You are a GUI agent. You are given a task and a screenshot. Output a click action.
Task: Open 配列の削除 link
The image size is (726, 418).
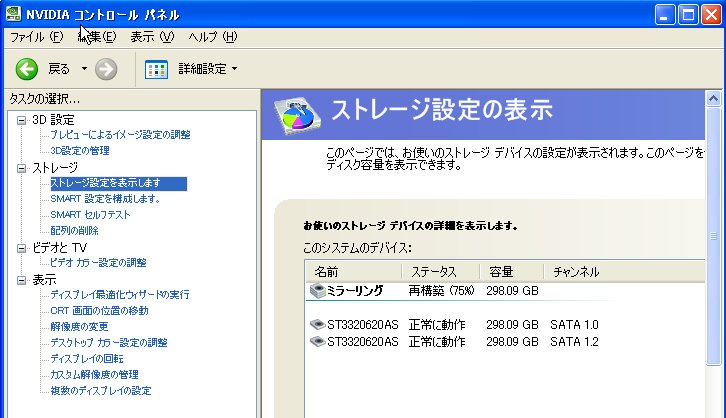coord(75,231)
